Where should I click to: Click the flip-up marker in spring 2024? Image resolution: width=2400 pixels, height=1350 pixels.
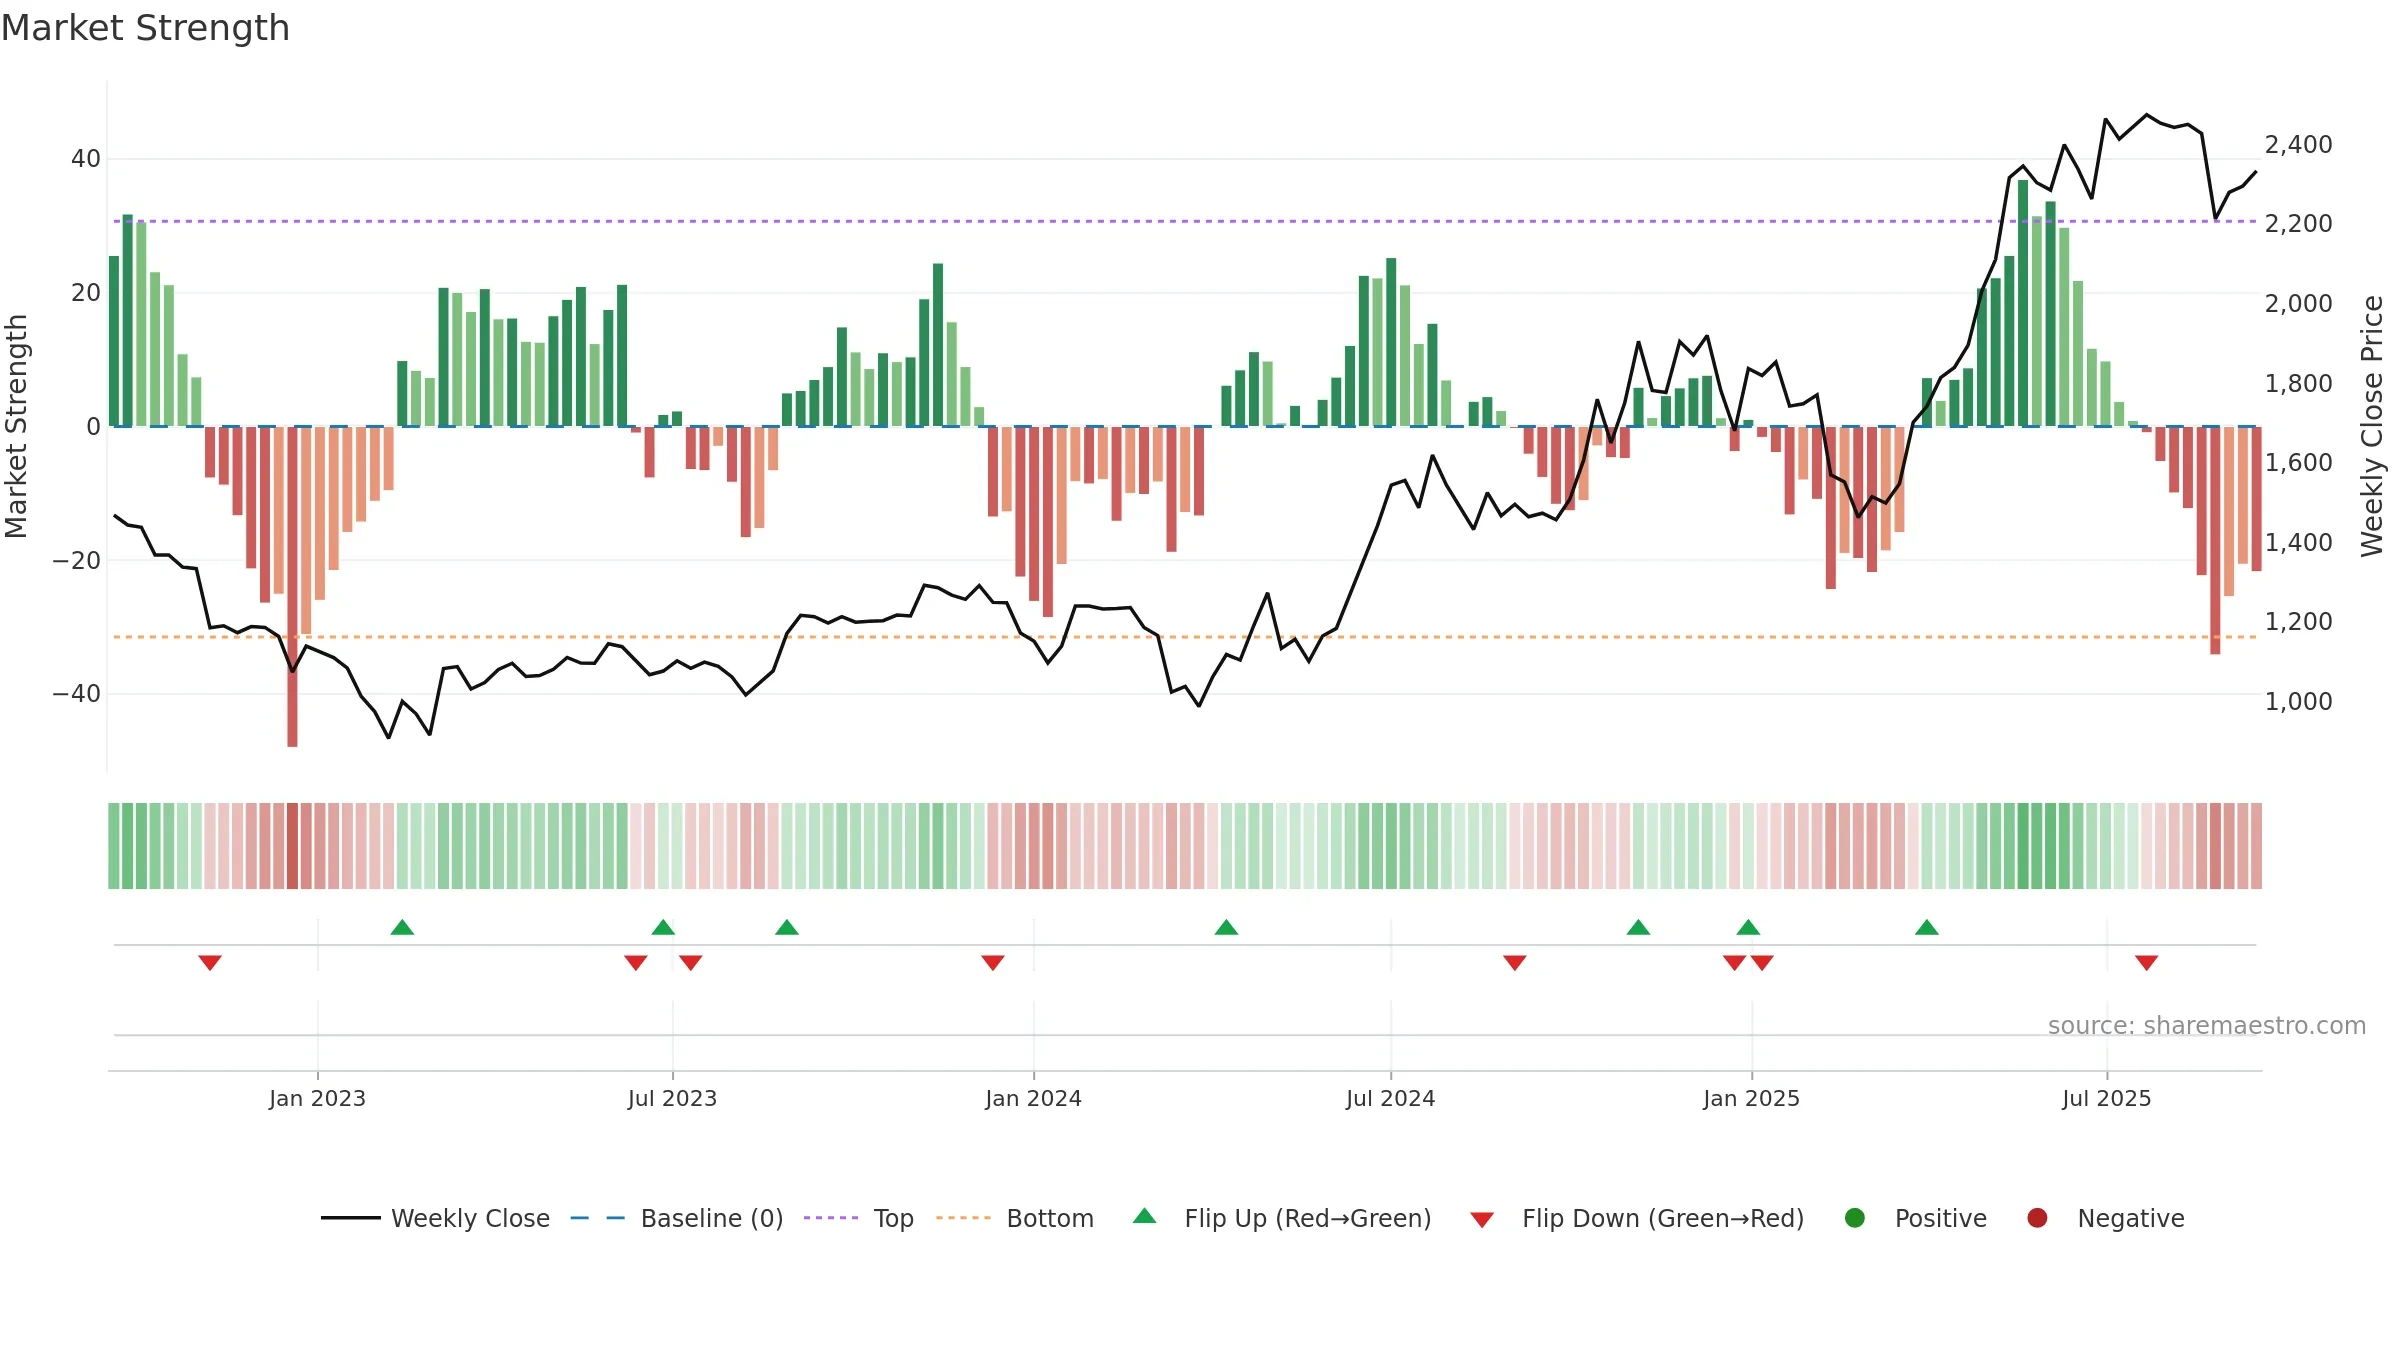click(1226, 927)
